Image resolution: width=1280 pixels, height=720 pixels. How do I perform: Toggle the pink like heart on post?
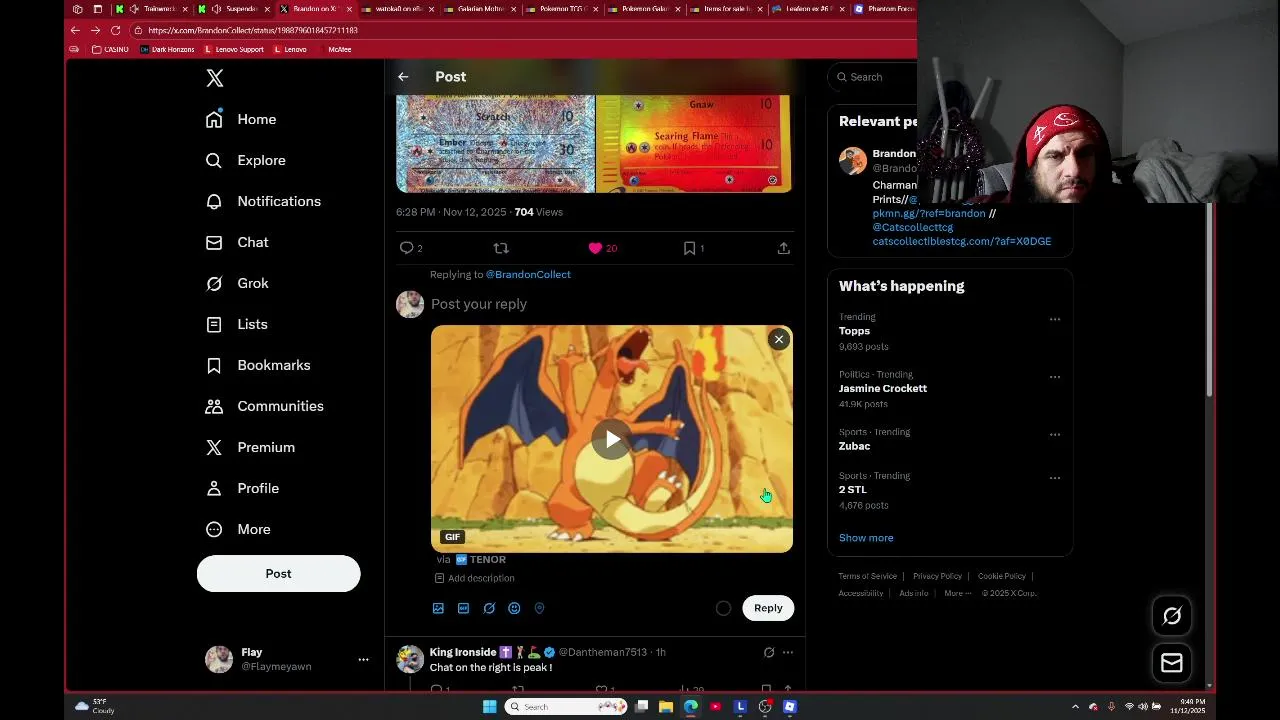point(595,248)
